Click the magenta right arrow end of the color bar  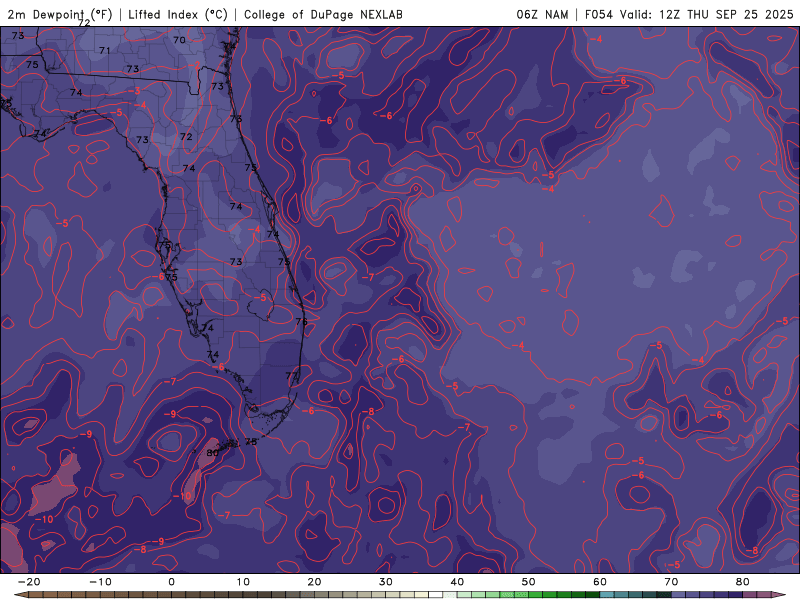point(780,595)
